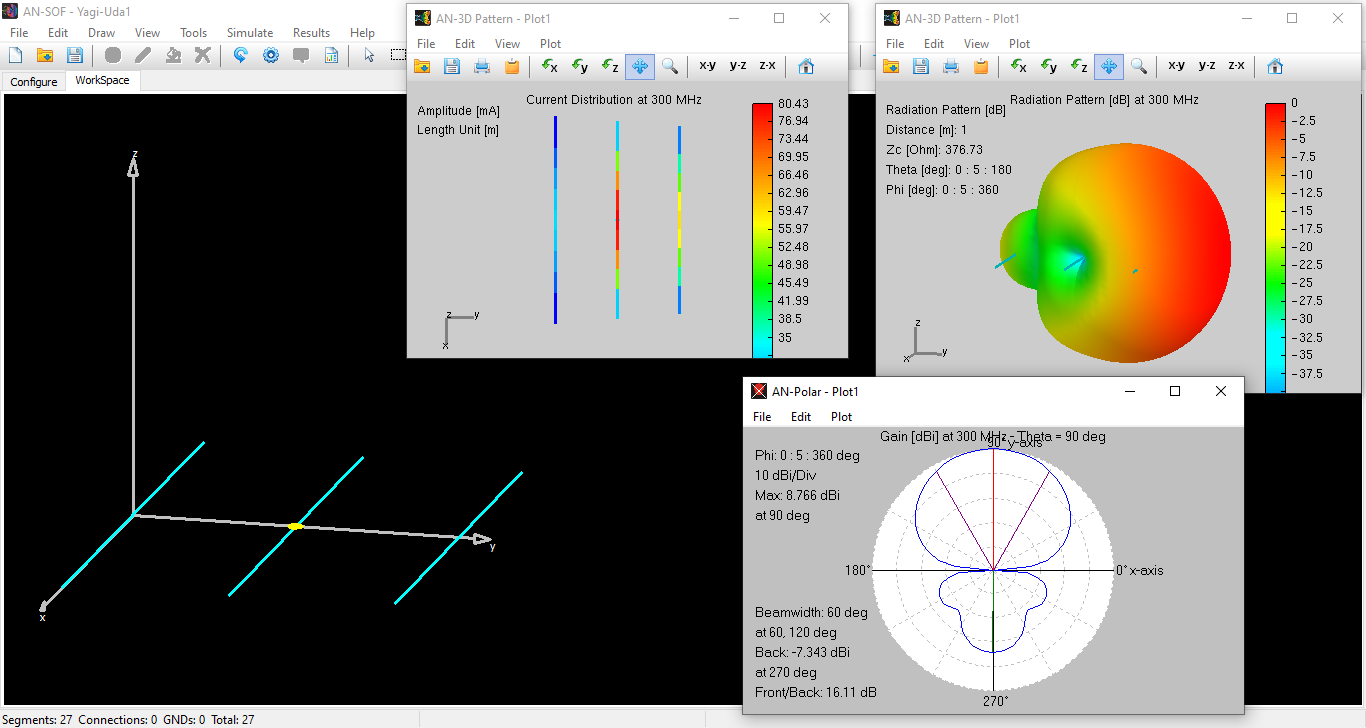Open View menu in Radiation Pattern window
Screen dimensions: 1366x728
pyautogui.click(x=976, y=44)
